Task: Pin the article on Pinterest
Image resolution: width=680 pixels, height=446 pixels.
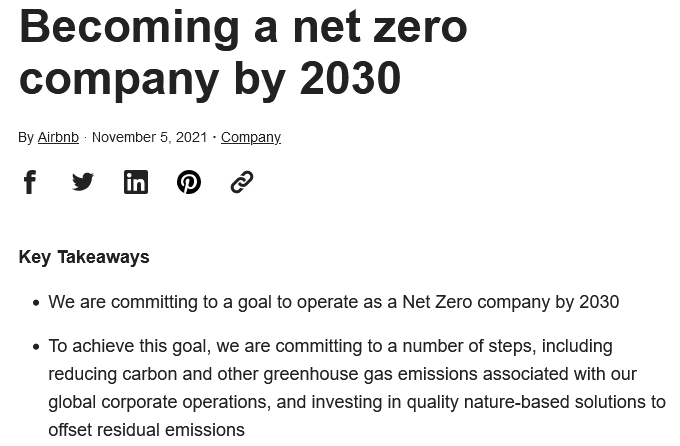Action: coord(189,182)
